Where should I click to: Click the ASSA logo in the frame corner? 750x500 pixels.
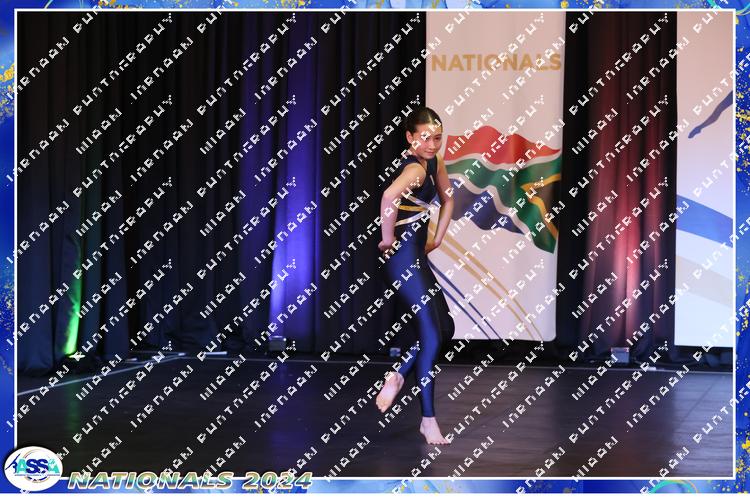(x=33, y=469)
